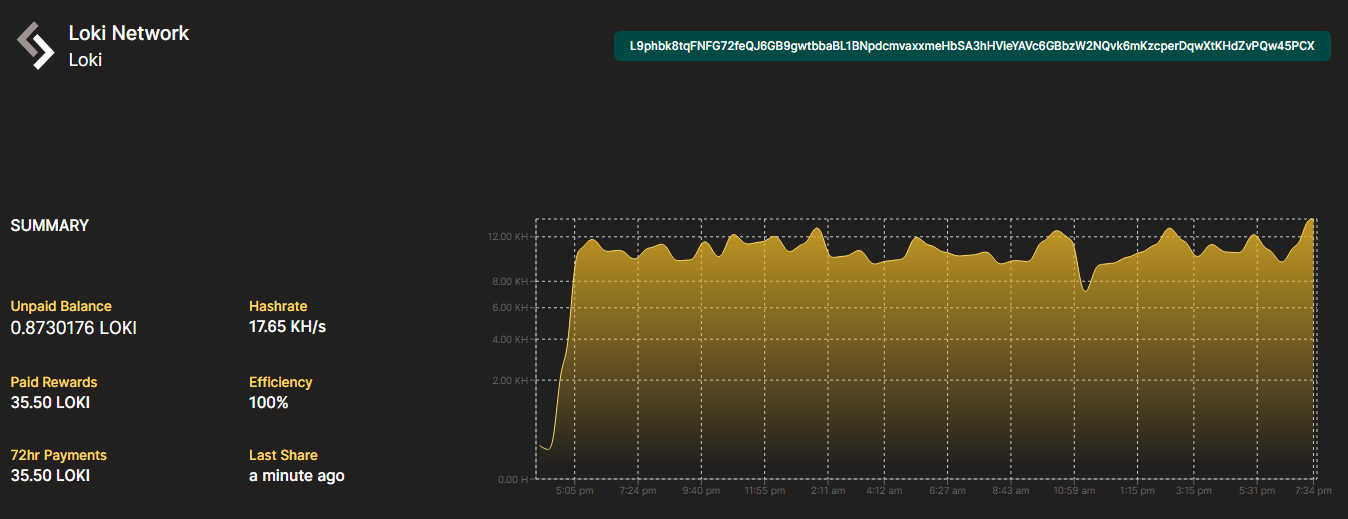Image resolution: width=1348 pixels, height=519 pixels.
Task: Click the 2:11 am time label
Action: (827, 491)
